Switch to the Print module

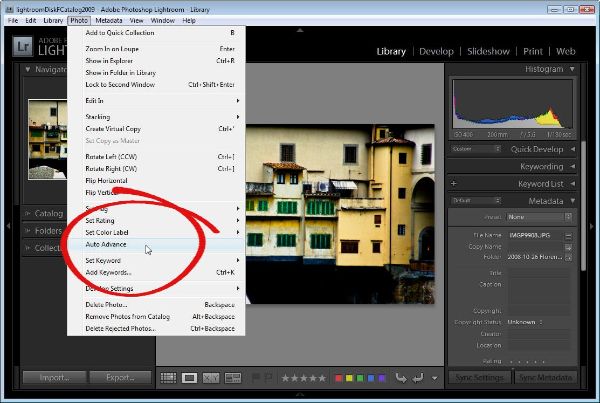533,51
